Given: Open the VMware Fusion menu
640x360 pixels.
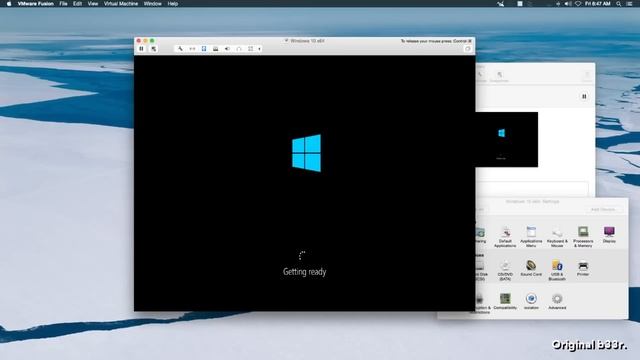Looking at the screenshot, I should (36, 4).
